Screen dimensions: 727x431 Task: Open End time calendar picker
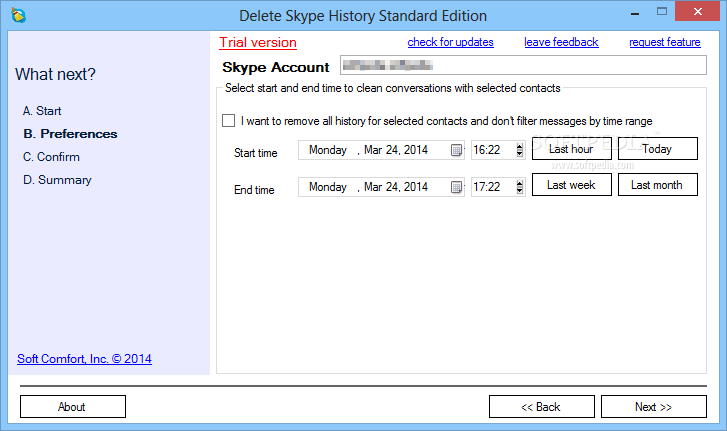pos(456,187)
